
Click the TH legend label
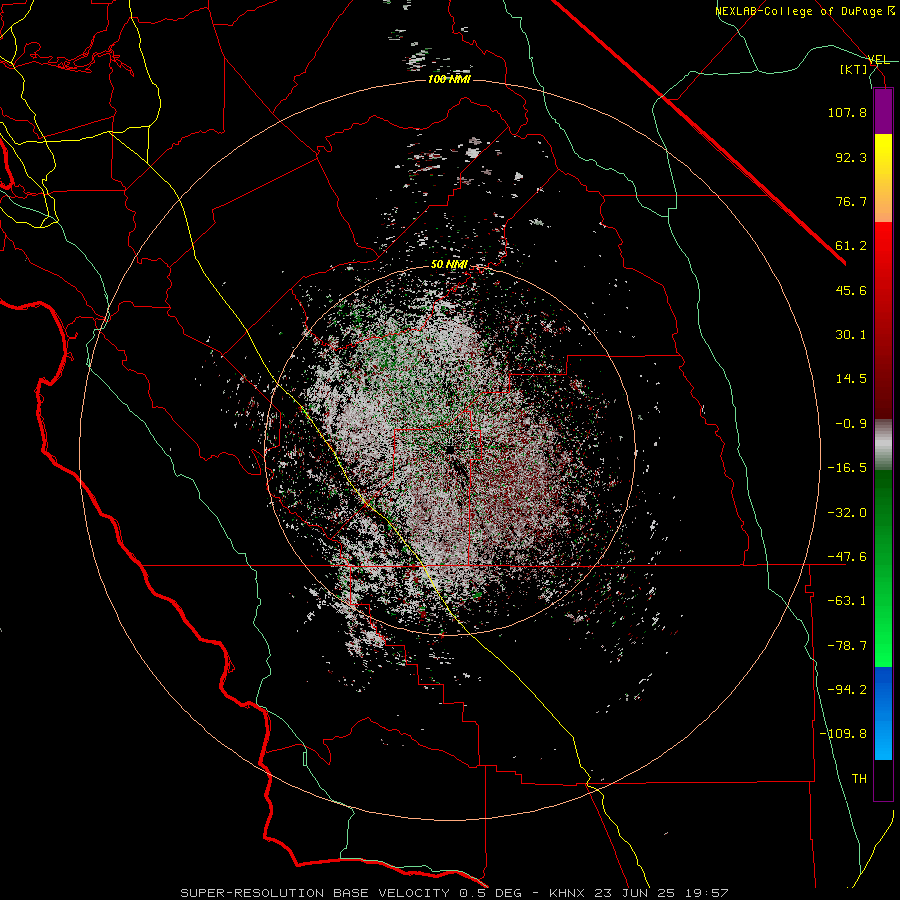859,779
